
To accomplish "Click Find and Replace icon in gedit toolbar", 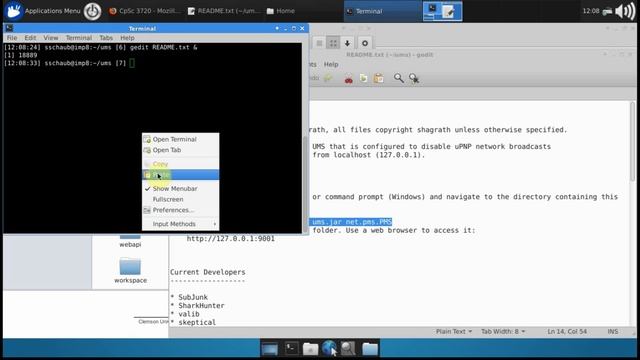I will tap(414, 78).
